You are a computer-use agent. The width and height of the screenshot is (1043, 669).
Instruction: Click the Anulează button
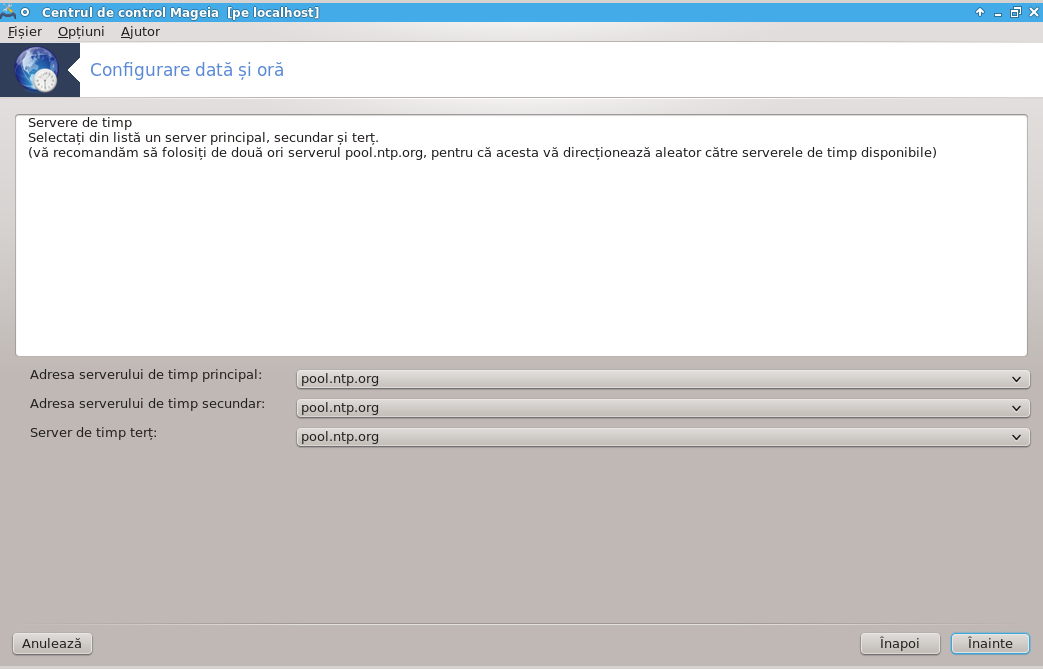tap(52, 643)
